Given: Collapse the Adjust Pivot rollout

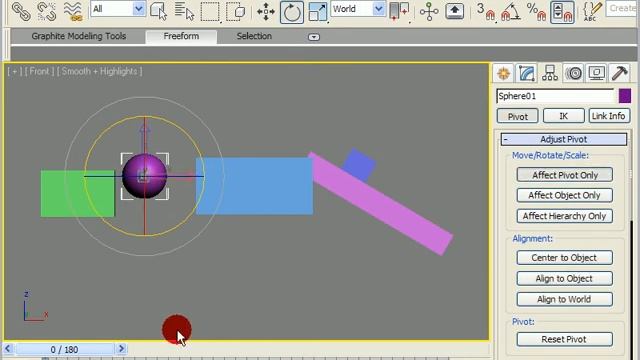Looking at the screenshot, I should tap(564, 139).
